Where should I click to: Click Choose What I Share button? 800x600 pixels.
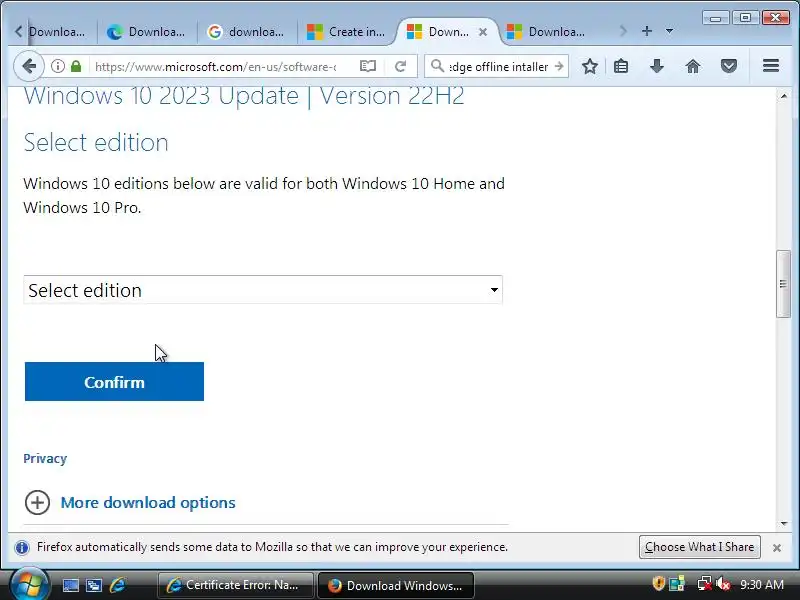click(699, 547)
